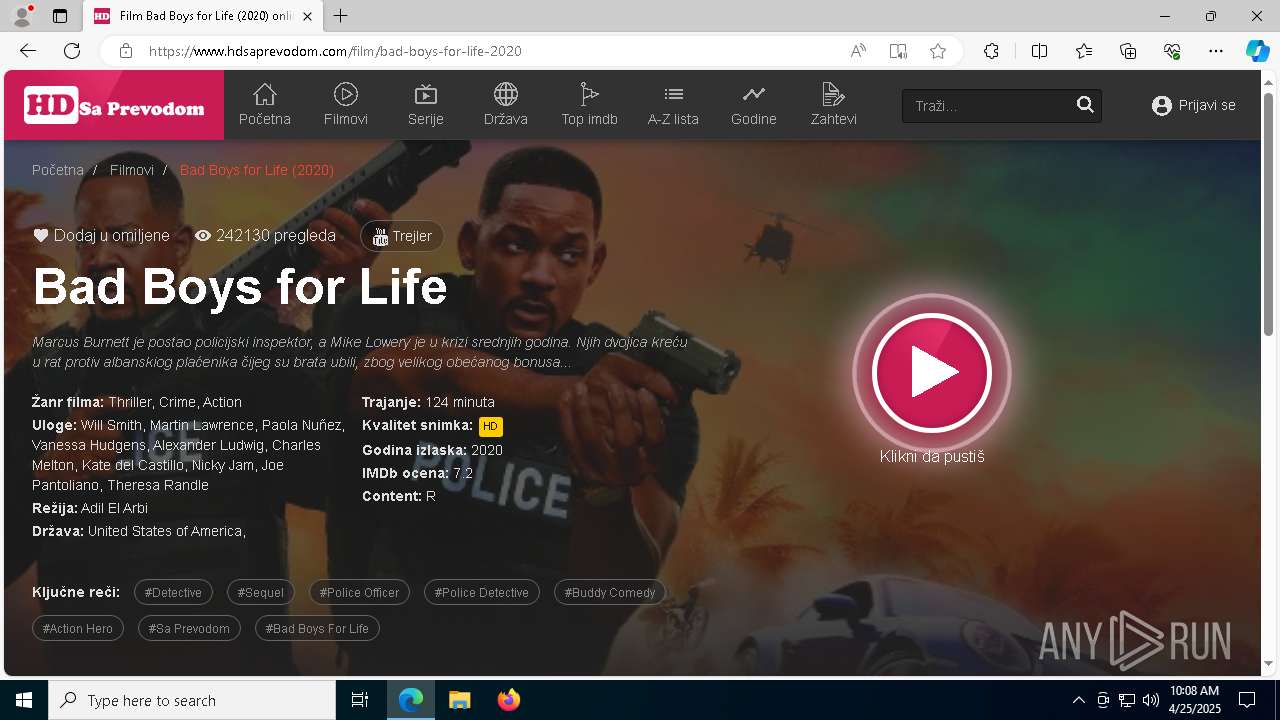Screen dimensions: 1280x720
Task: Bookmark page with star icon
Action: click(938, 51)
